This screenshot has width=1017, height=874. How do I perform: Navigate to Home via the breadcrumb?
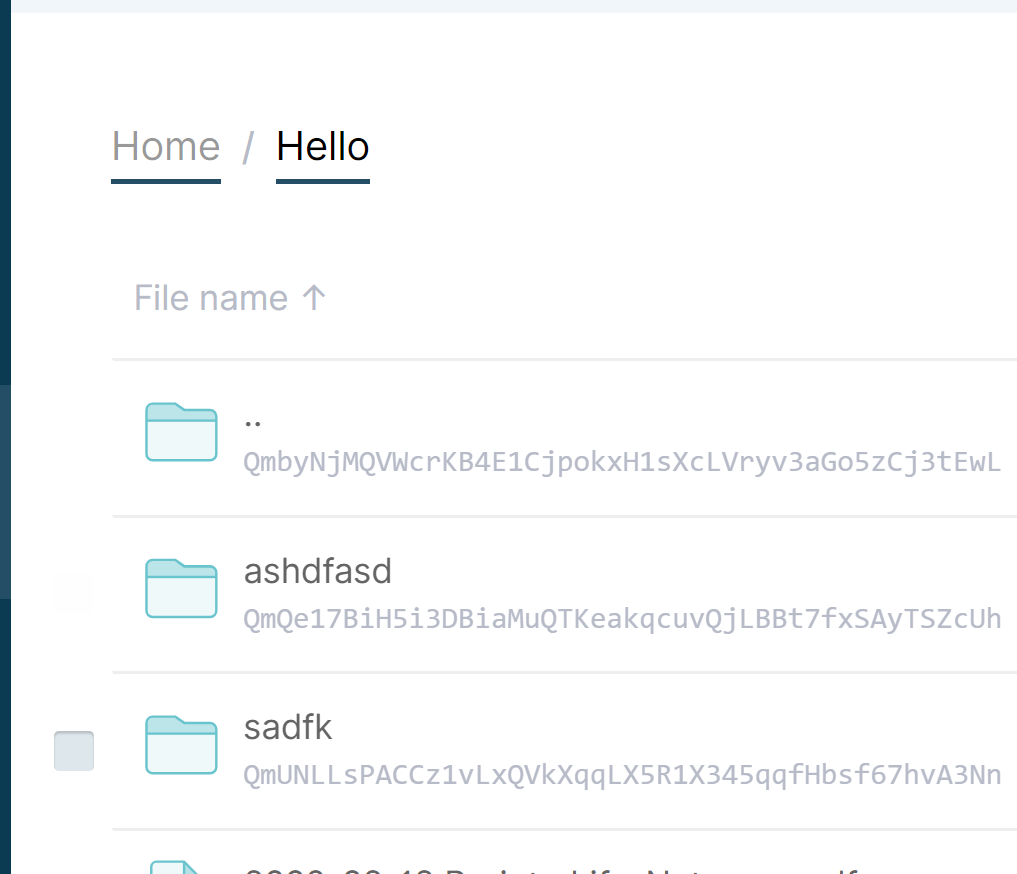[166, 146]
